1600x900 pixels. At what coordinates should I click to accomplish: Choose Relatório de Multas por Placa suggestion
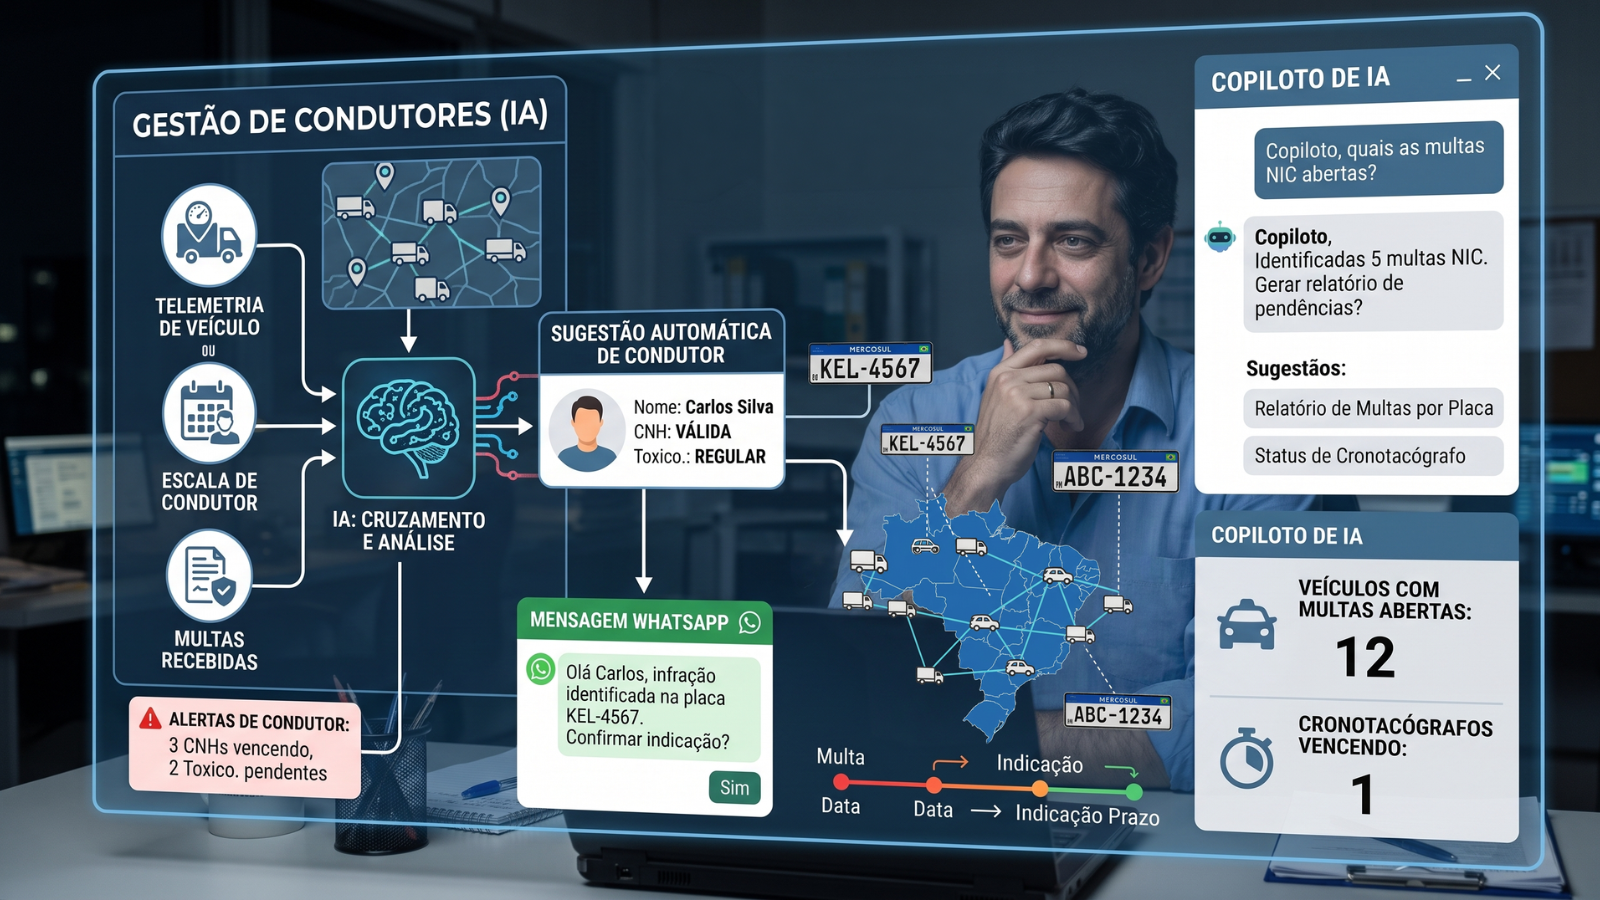1373,408
